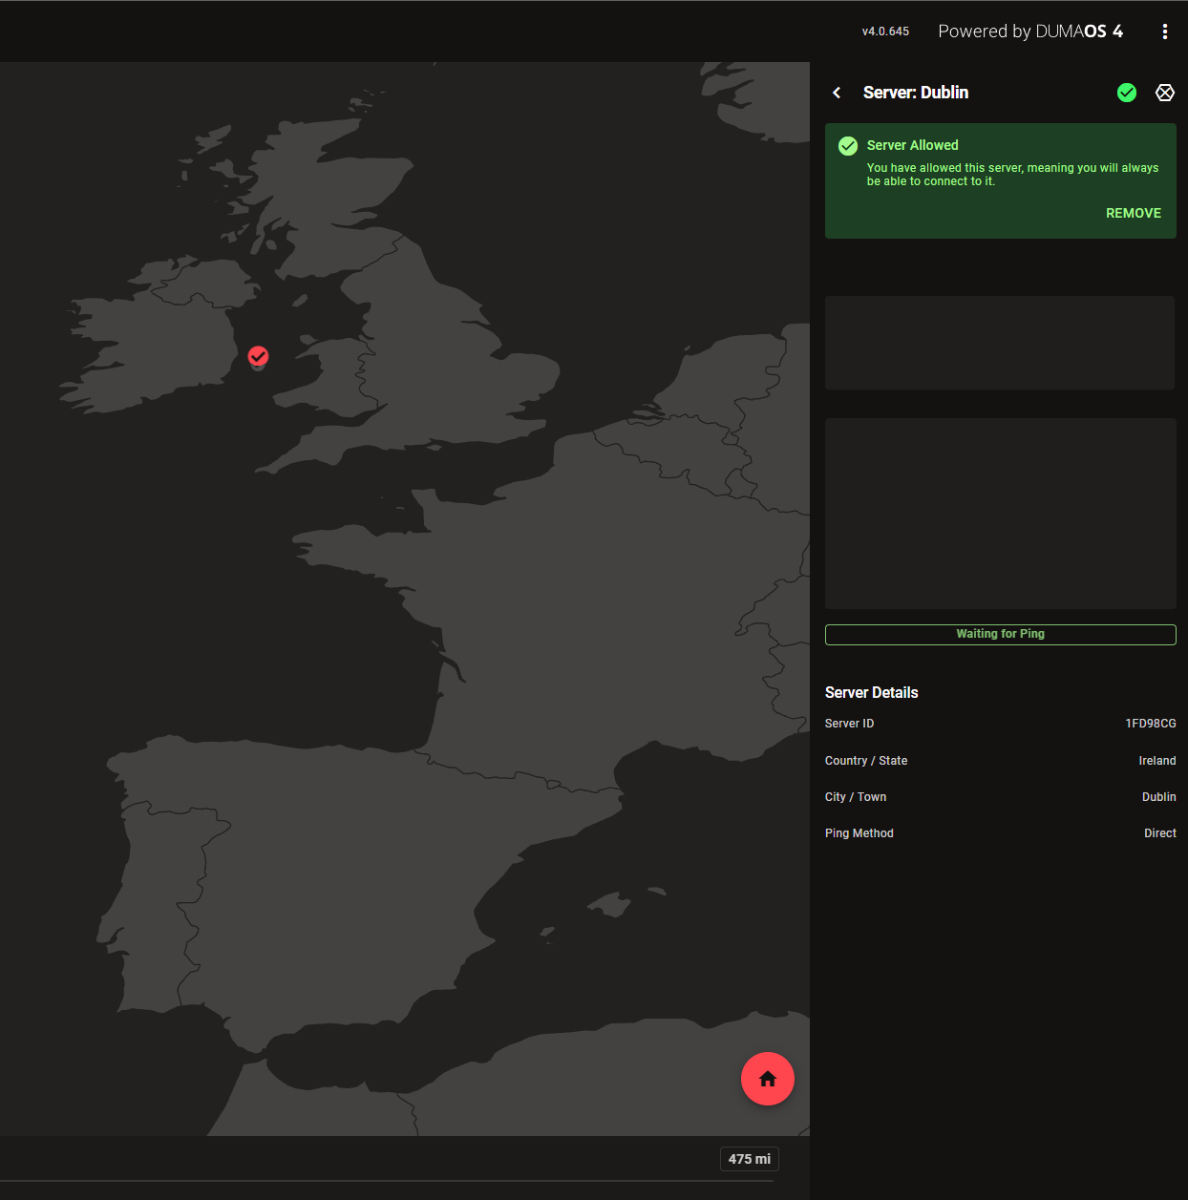
Task: Click the Ping Method value Direct
Action: tap(1160, 833)
